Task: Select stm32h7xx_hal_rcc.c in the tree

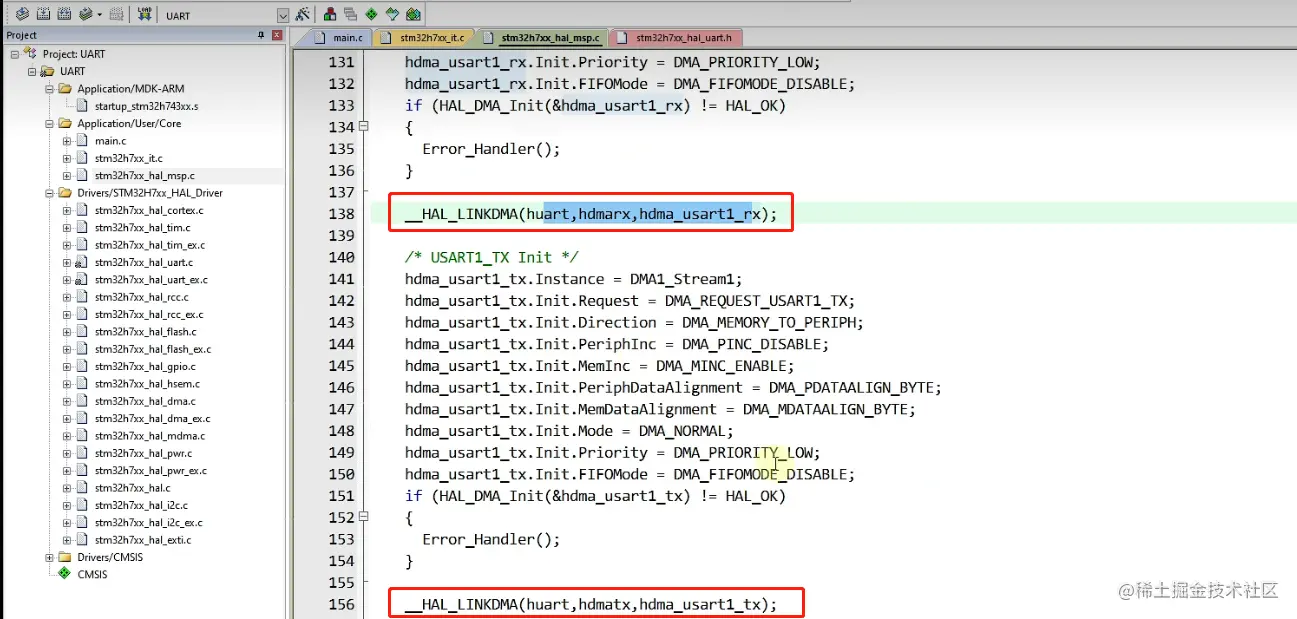Action: 141,297
